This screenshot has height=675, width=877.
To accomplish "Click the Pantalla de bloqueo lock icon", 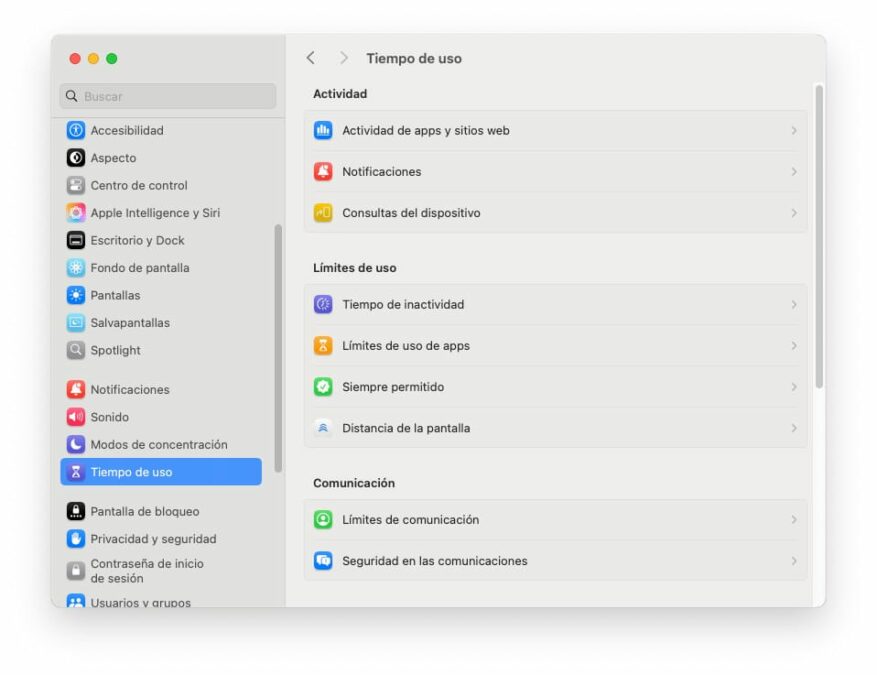I will (x=76, y=511).
